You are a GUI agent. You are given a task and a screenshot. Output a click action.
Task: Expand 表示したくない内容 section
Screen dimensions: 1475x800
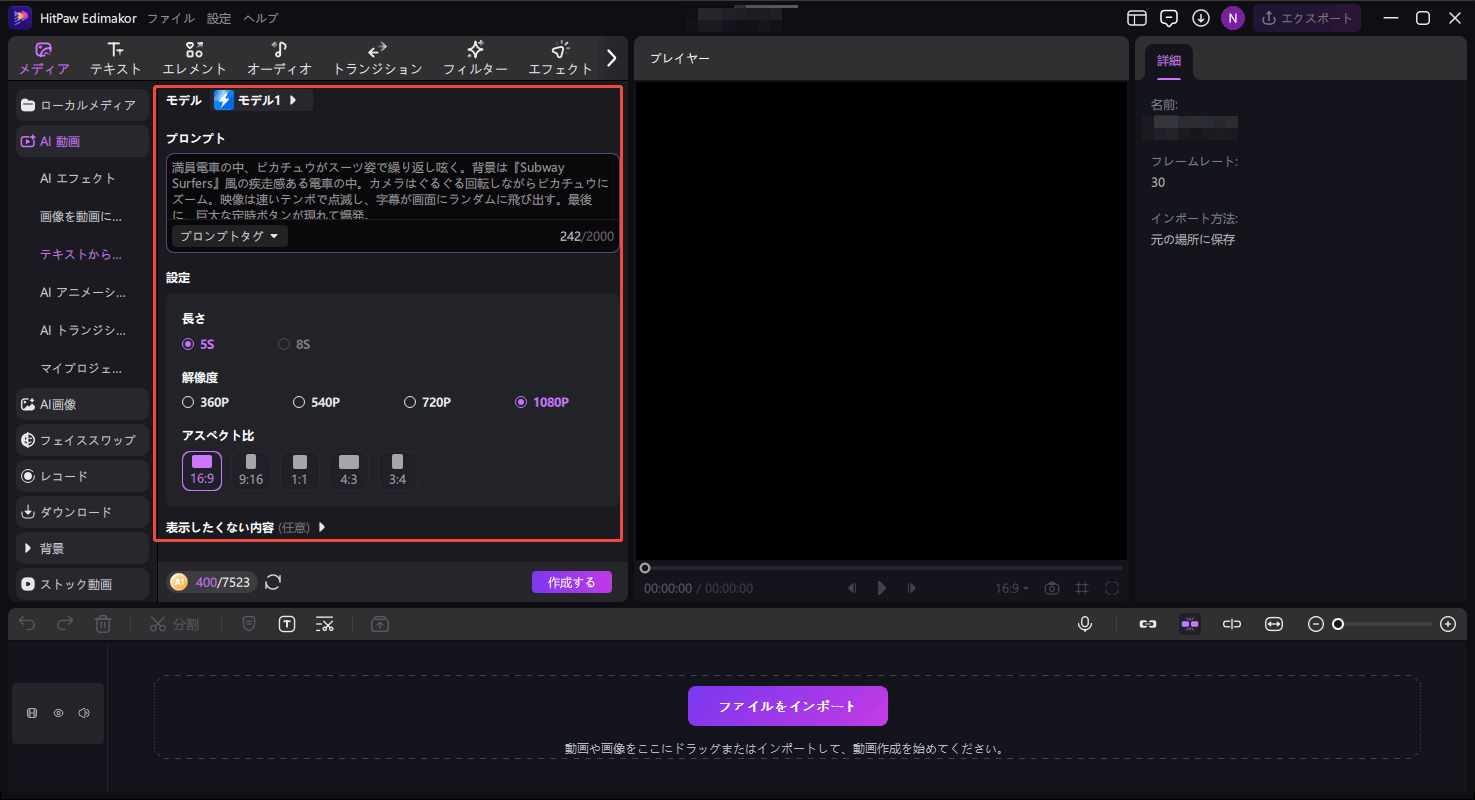point(246,527)
